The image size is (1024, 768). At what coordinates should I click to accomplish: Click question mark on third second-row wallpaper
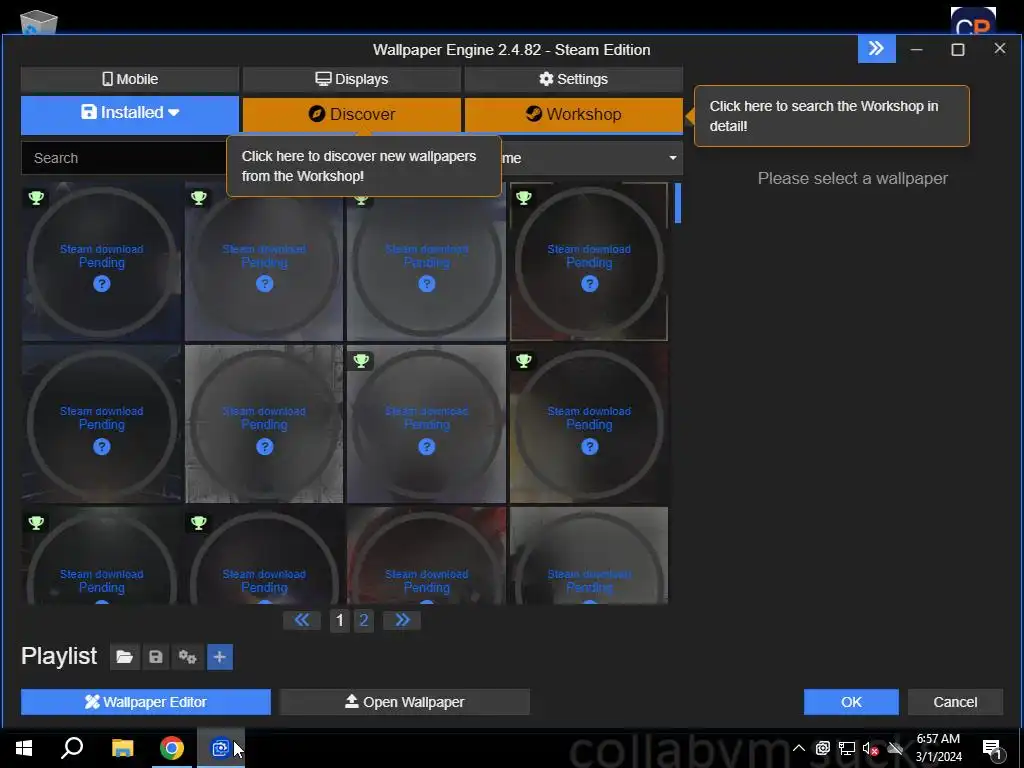[x=426, y=447]
